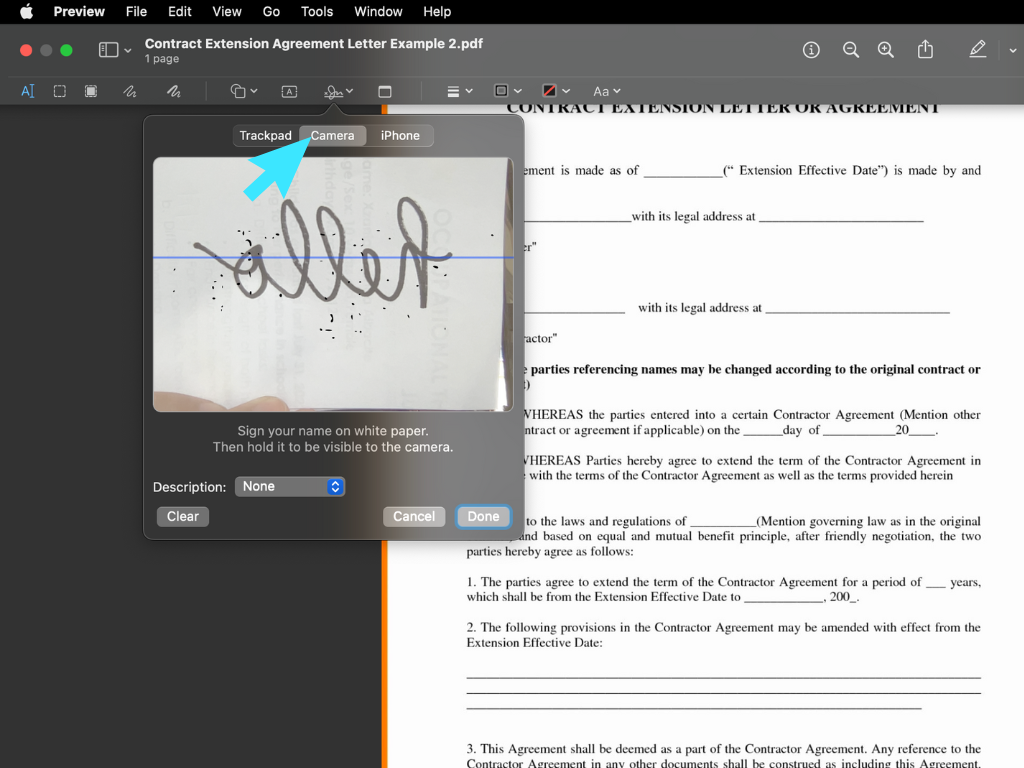Open the Edit menu
Screen dimensions: 1024x768
coord(180,12)
